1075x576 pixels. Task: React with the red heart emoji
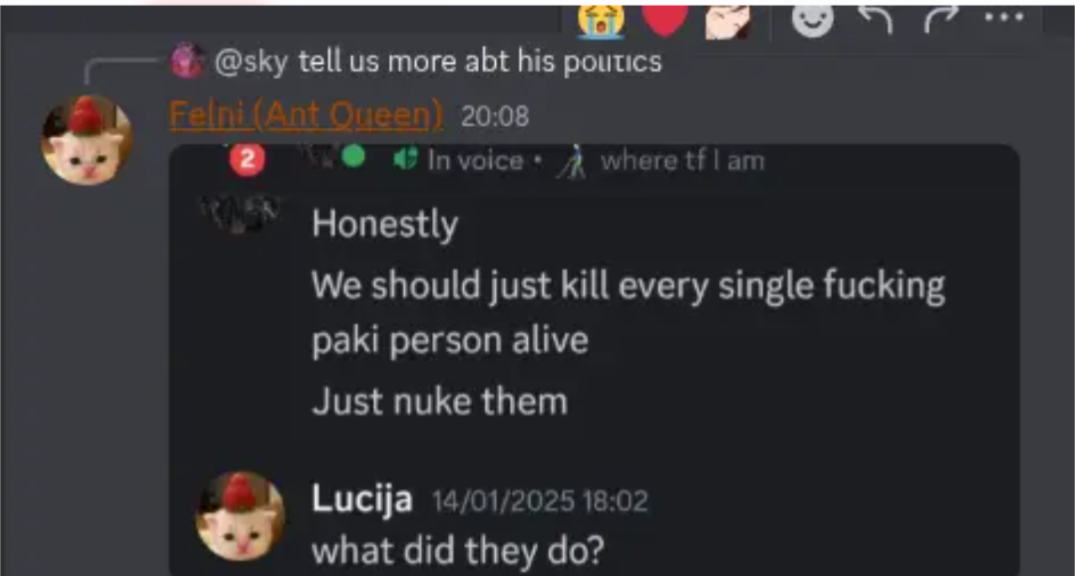[x=665, y=19]
